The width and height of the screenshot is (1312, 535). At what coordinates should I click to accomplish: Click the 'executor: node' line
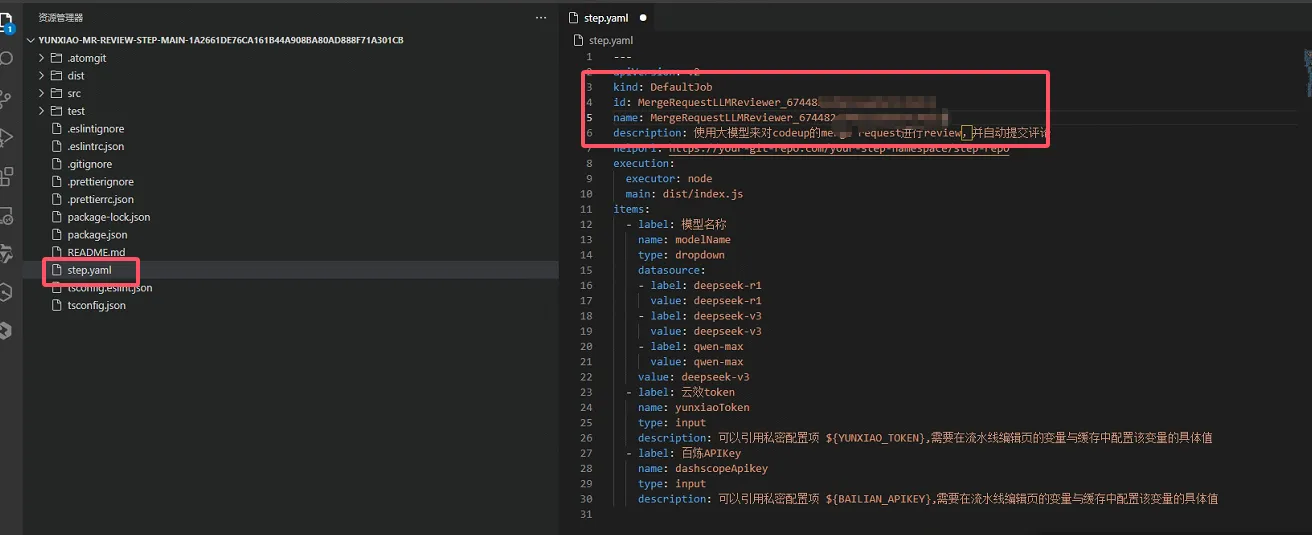[669, 179]
